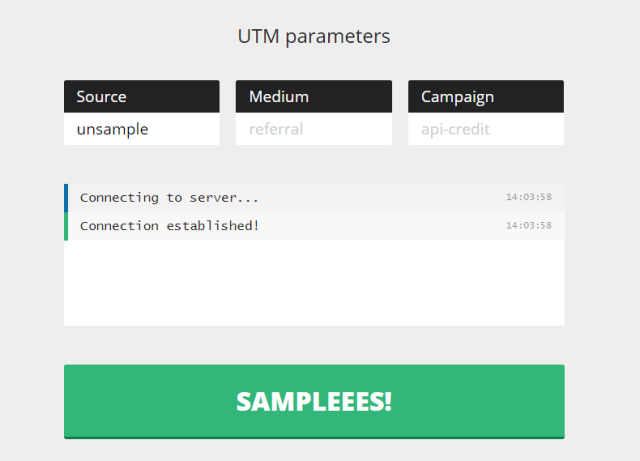Click the Campaign field with api-credit placeholder
The height and width of the screenshot is (461, 640).
pyautogui.click(x=485, y=129)
